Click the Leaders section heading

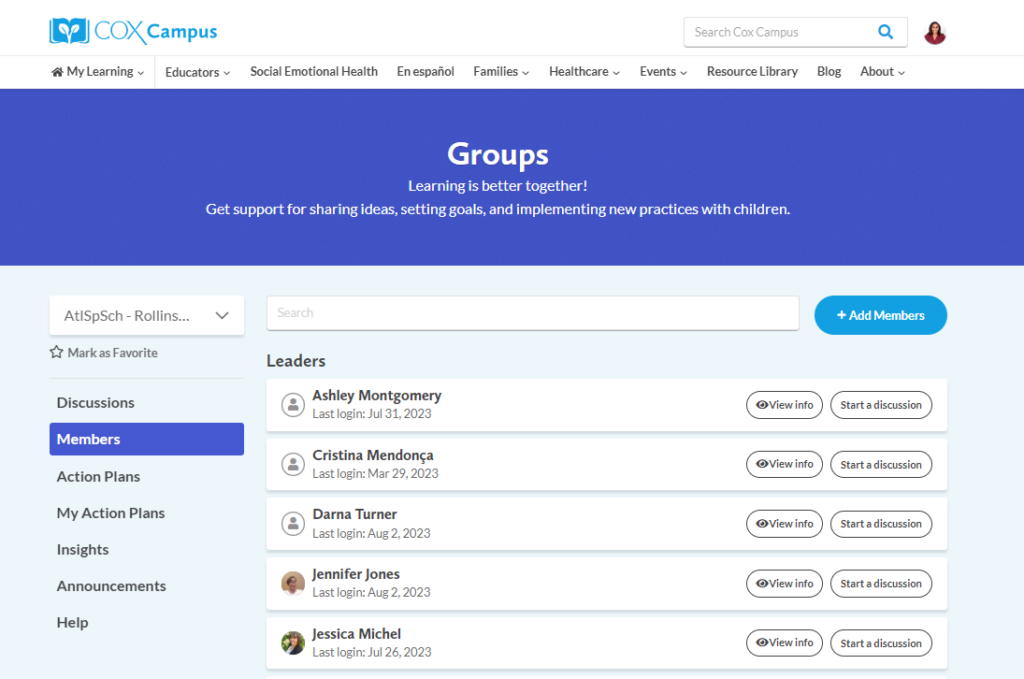tap(296, 361)
